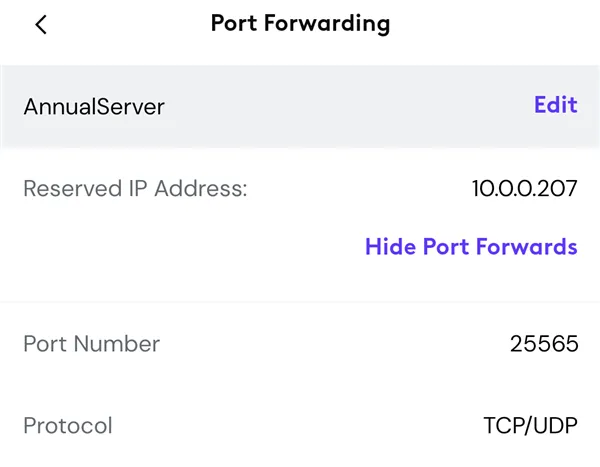Click the Reserved IP Address label
The image size is (600, 467).
tap(135, 188)
